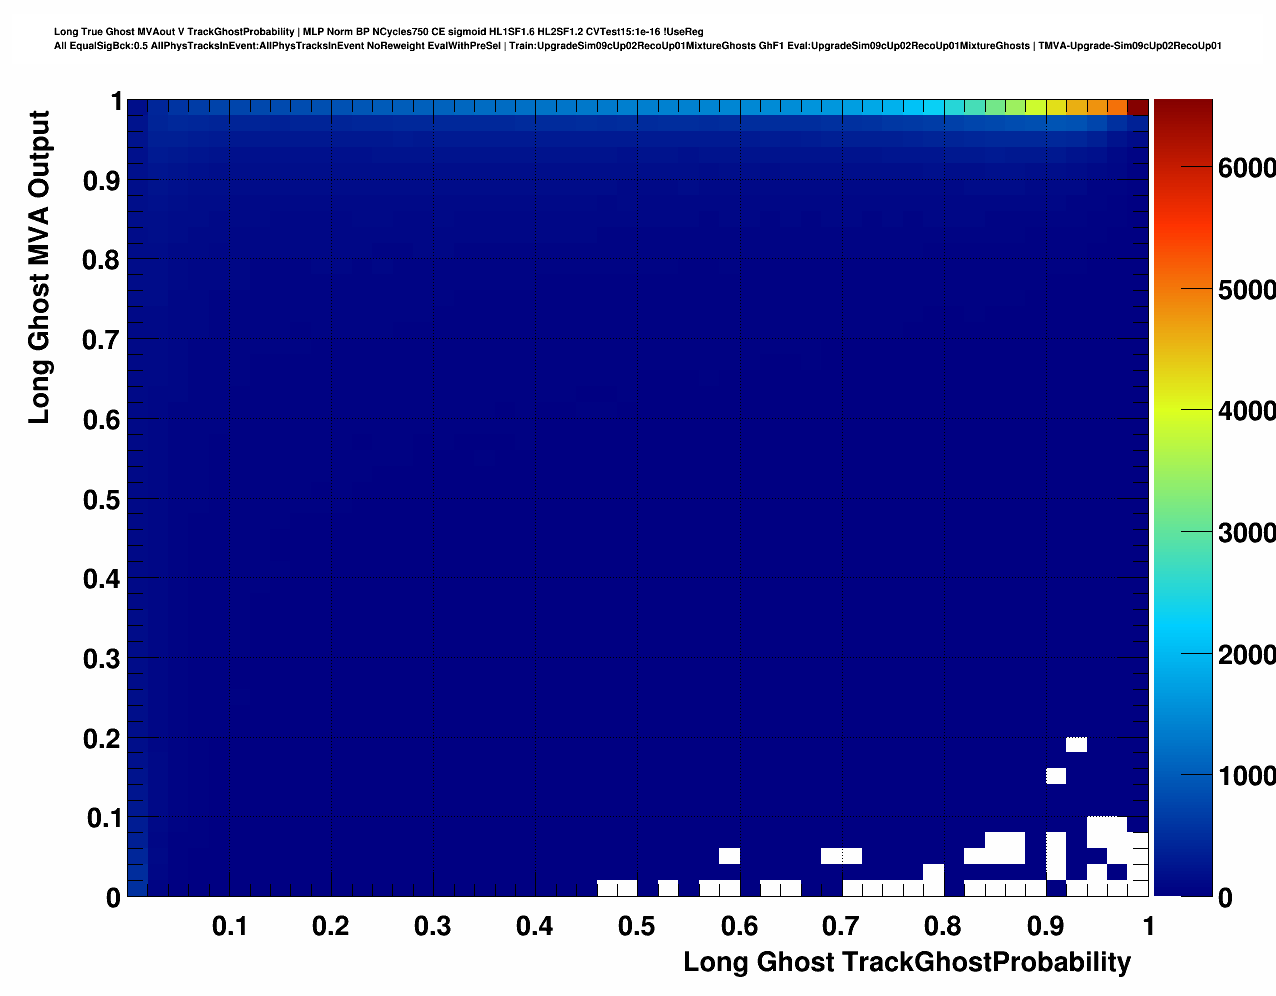This screenshot has height=996, width=1276.
Task: Click the x-axis tick label 0.3
Action: (433, 926)
